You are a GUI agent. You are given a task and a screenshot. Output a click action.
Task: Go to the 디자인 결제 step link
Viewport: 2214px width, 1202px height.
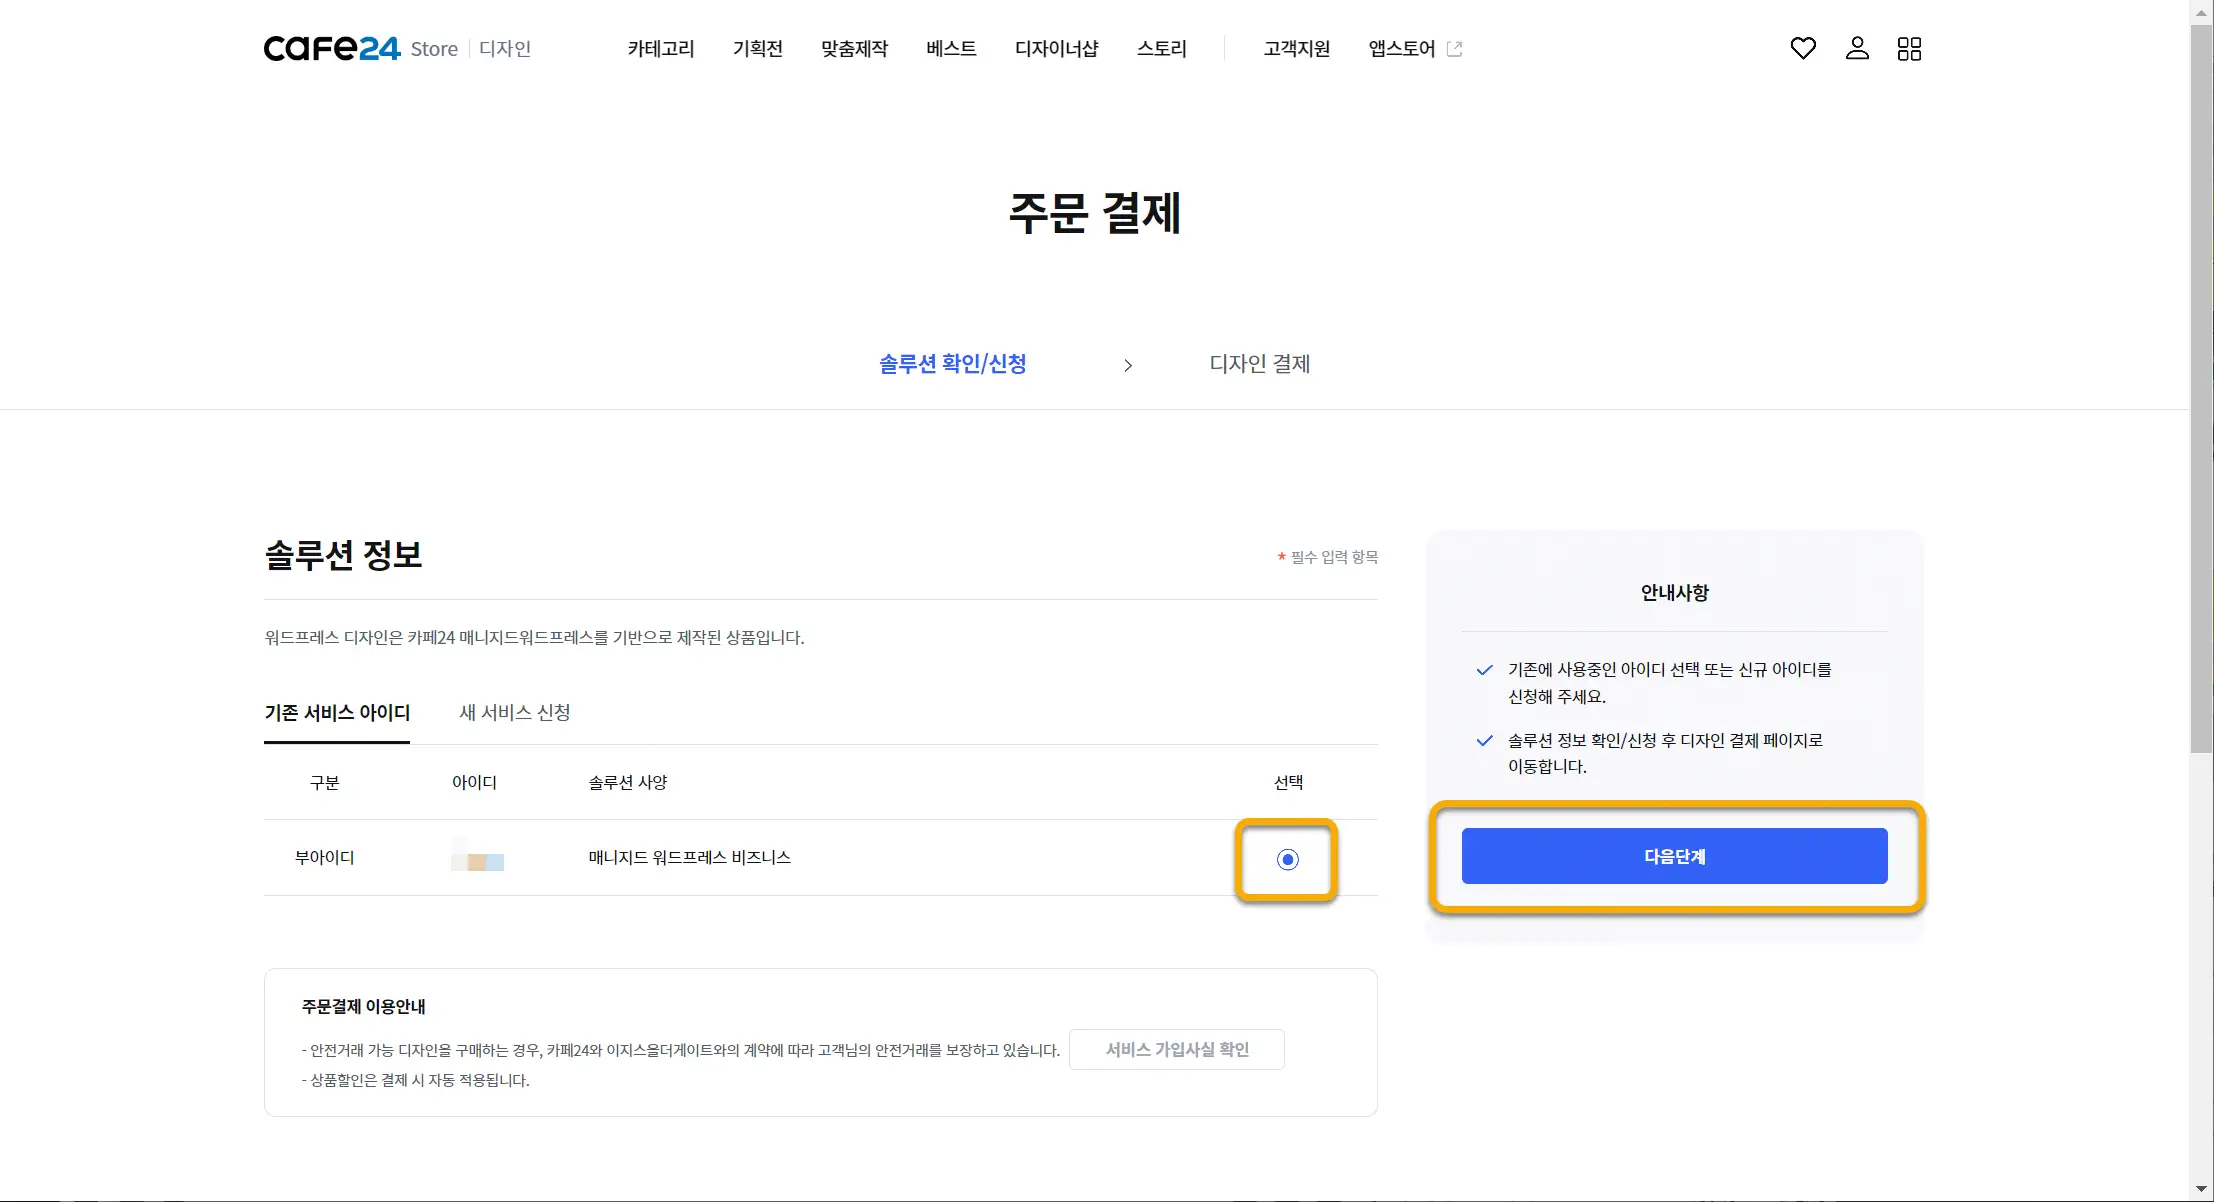[1259, 364]
